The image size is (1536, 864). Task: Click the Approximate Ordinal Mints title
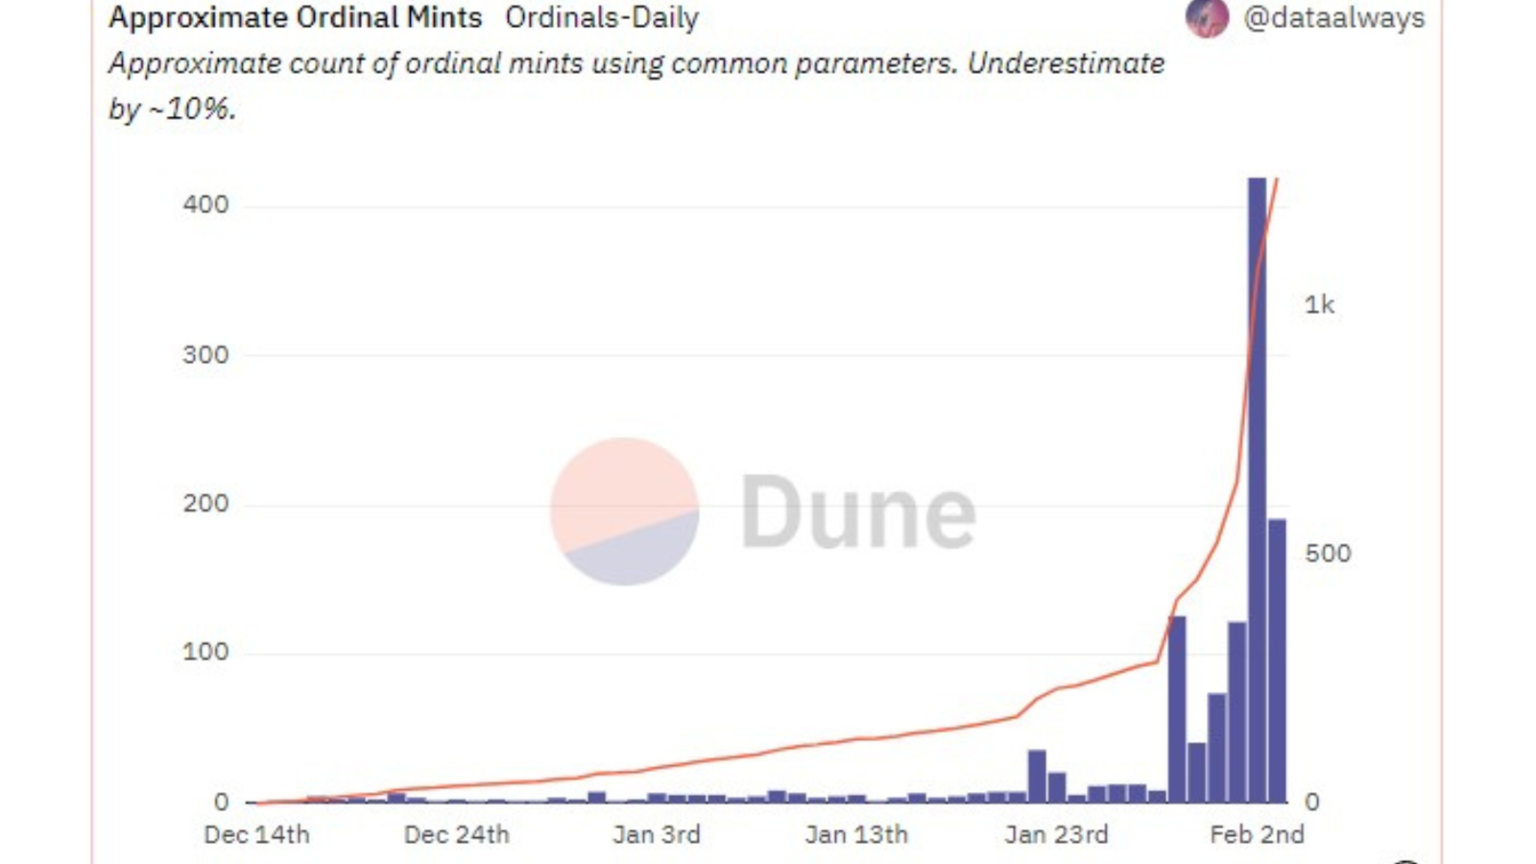295,17
